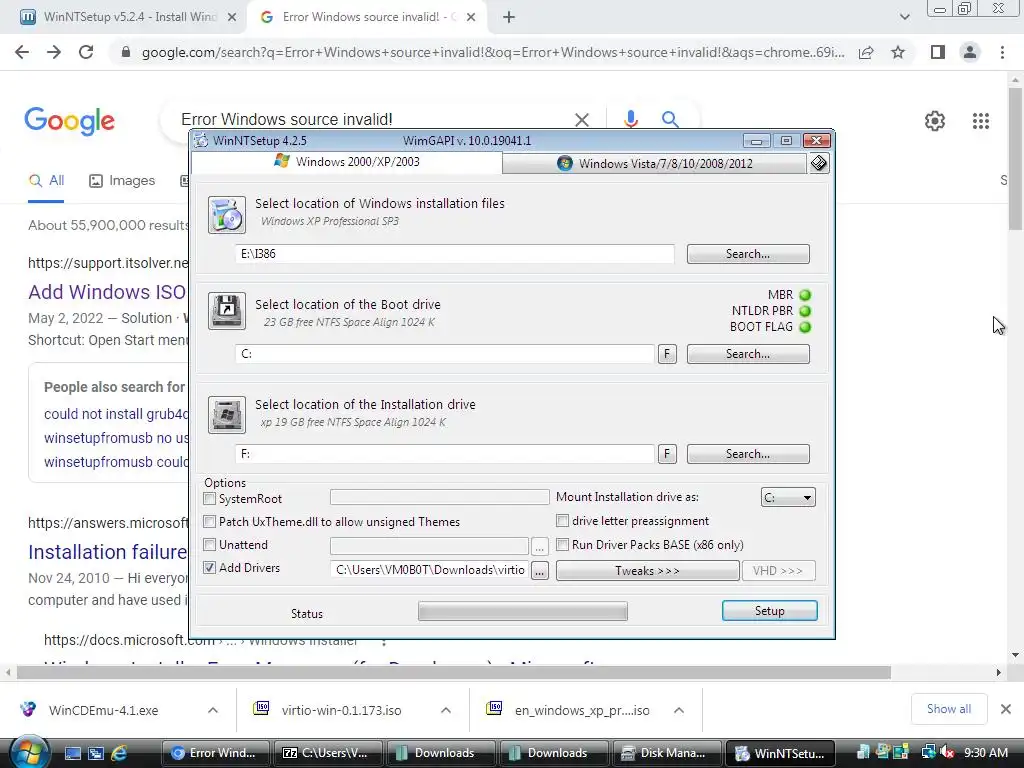Click the Setup button
The width and height of the screenshot is (1024, 768).
(x=769, y=611)
